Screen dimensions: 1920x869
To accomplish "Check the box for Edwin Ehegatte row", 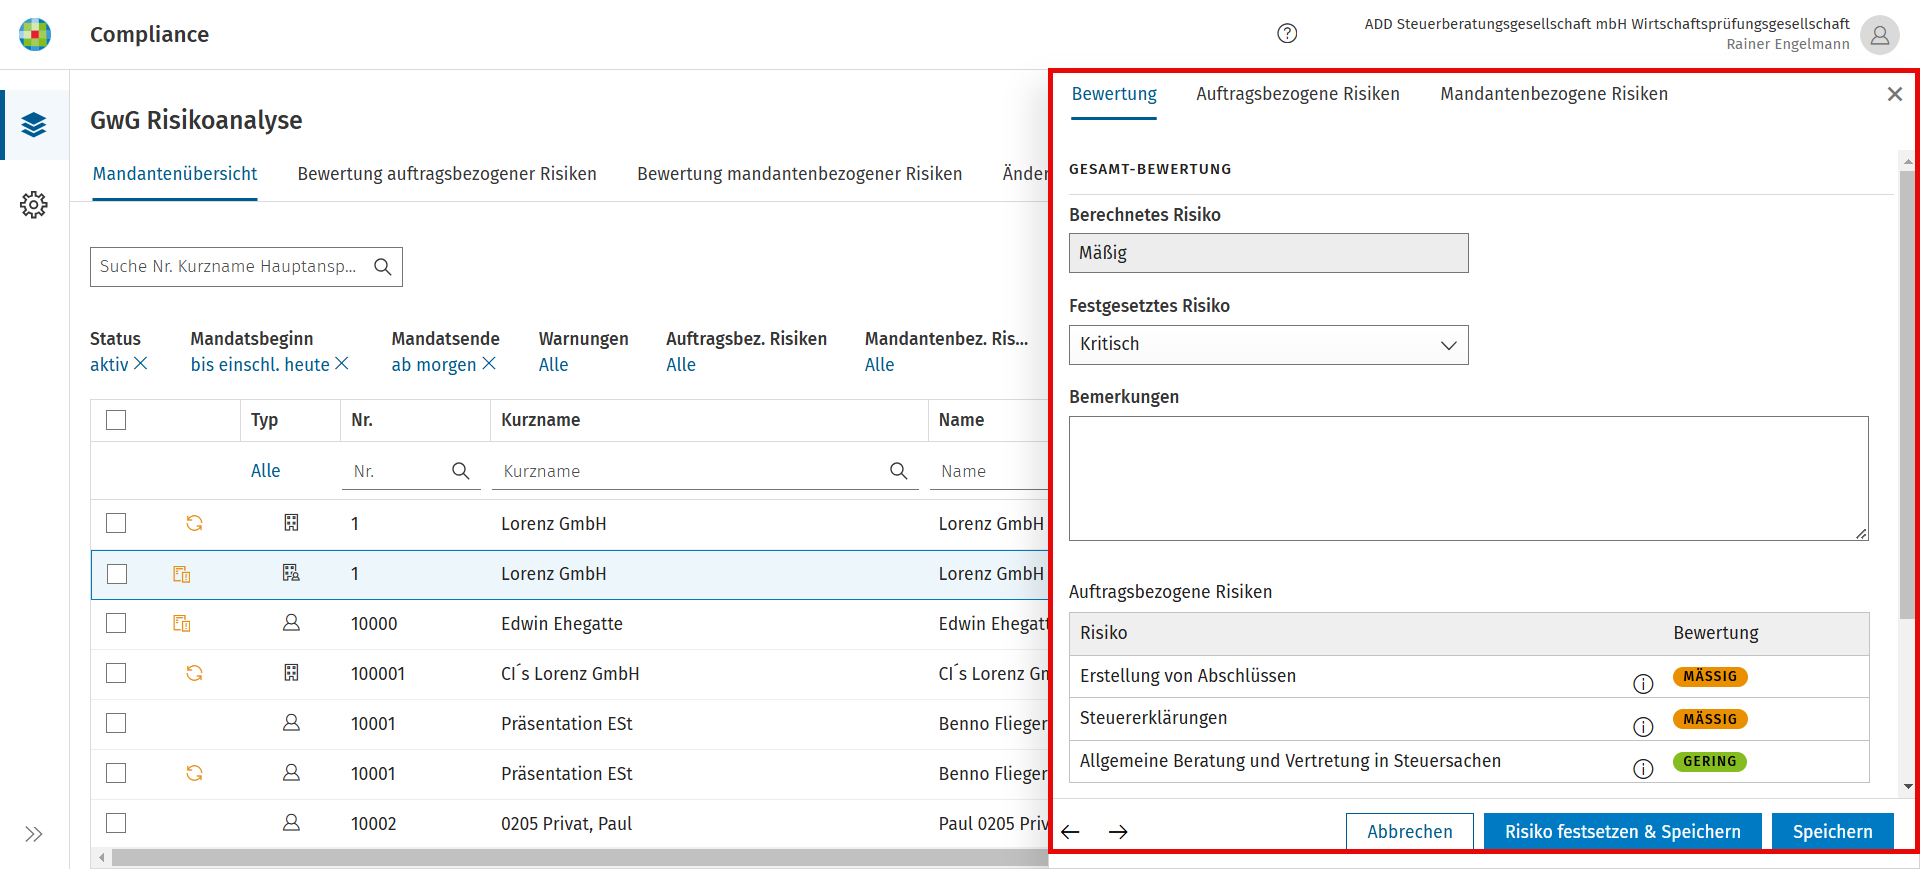I will (116, 623).
